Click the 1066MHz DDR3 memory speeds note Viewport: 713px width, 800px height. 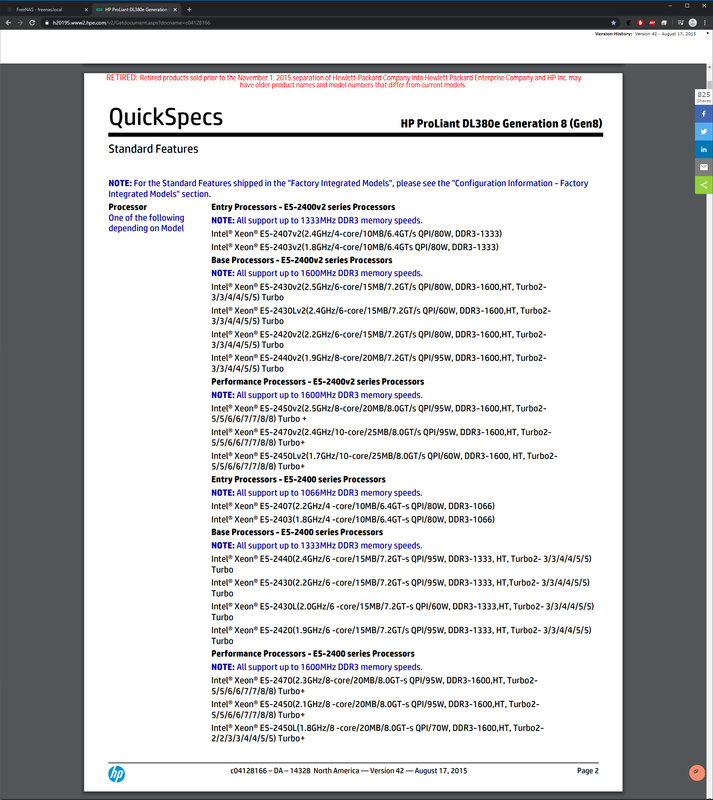tap(317, 493)
